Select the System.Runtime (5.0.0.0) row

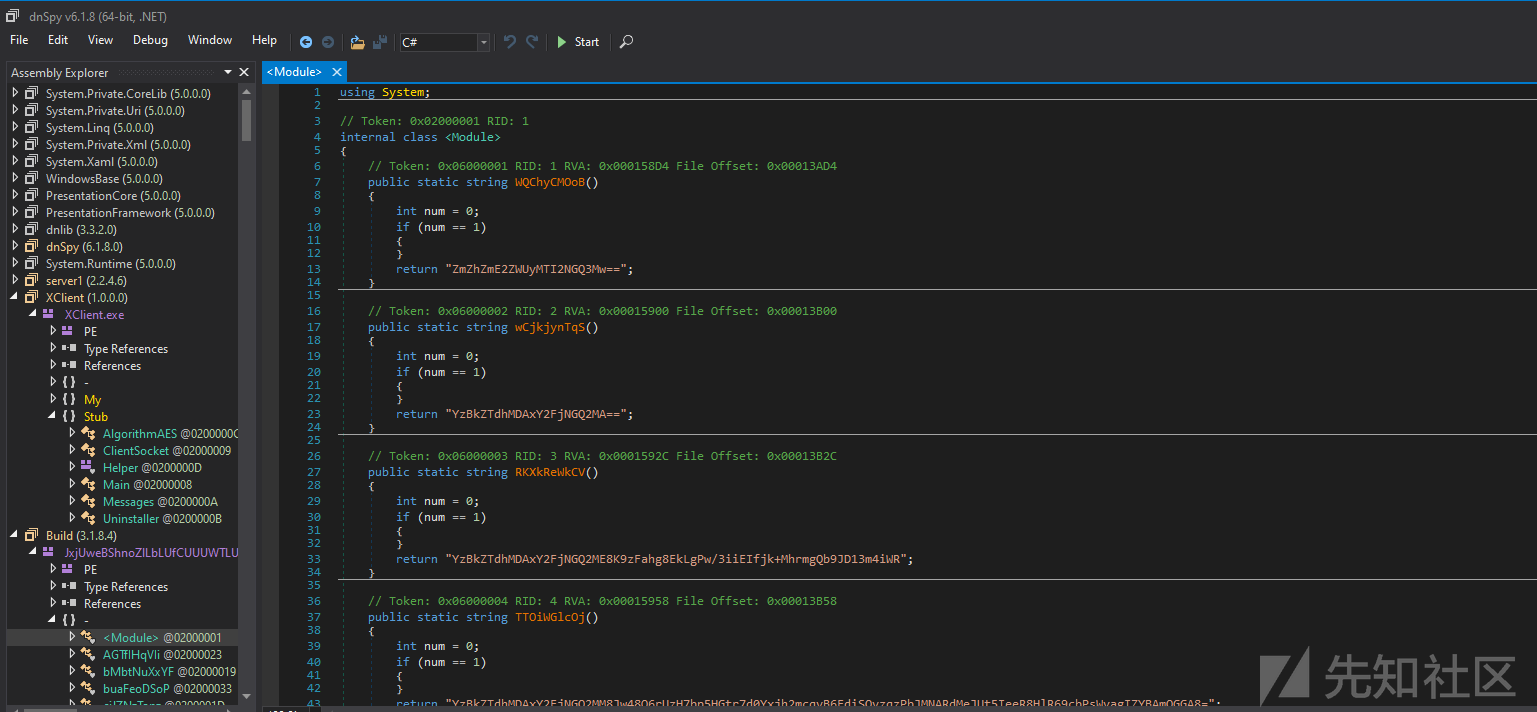(123, 264)
